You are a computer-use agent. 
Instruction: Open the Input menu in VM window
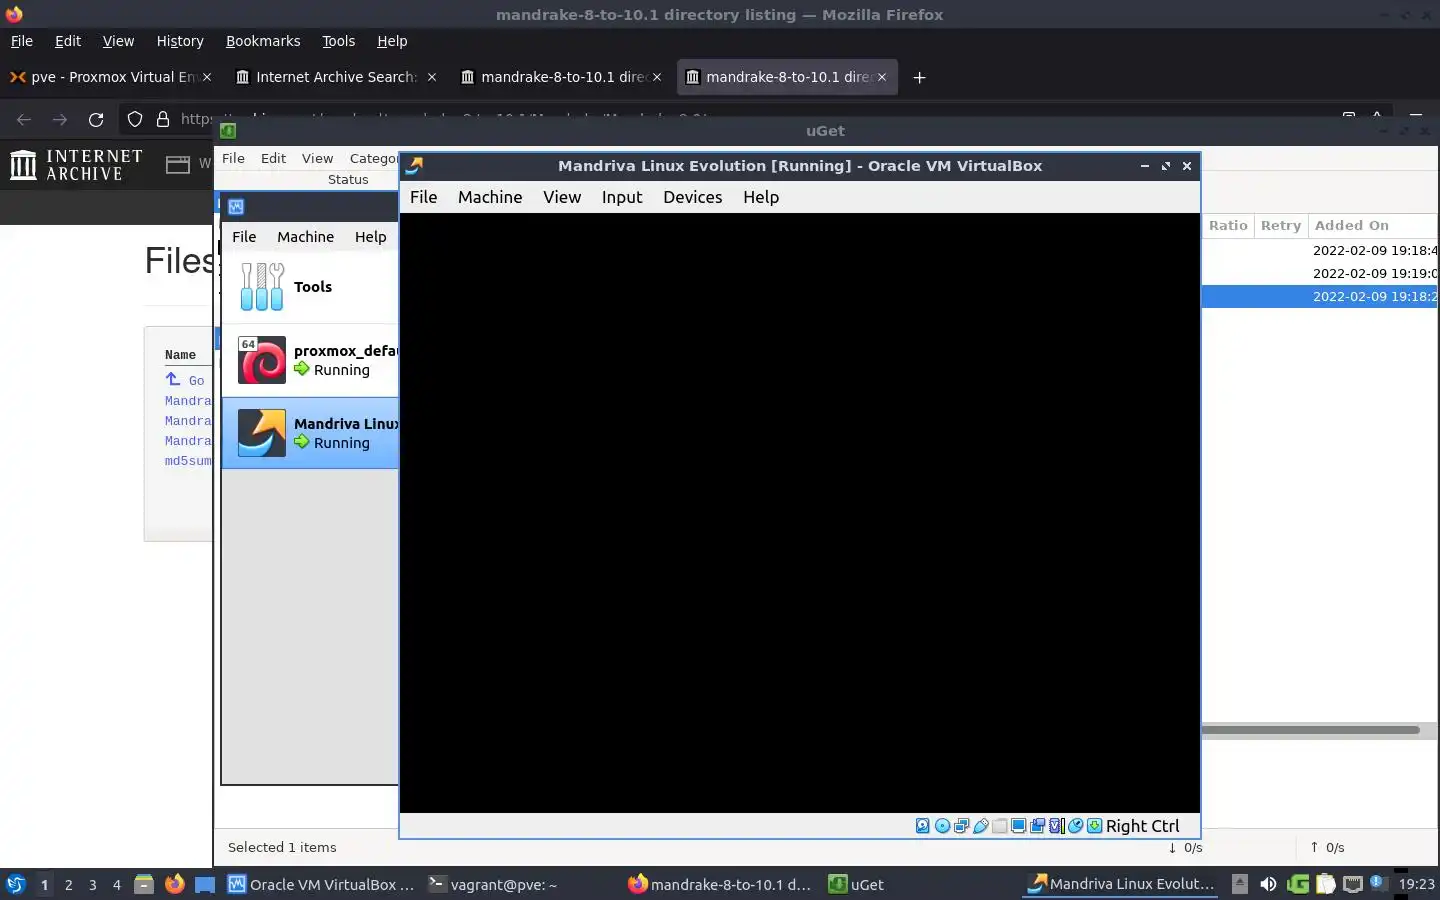pos(622,197)
